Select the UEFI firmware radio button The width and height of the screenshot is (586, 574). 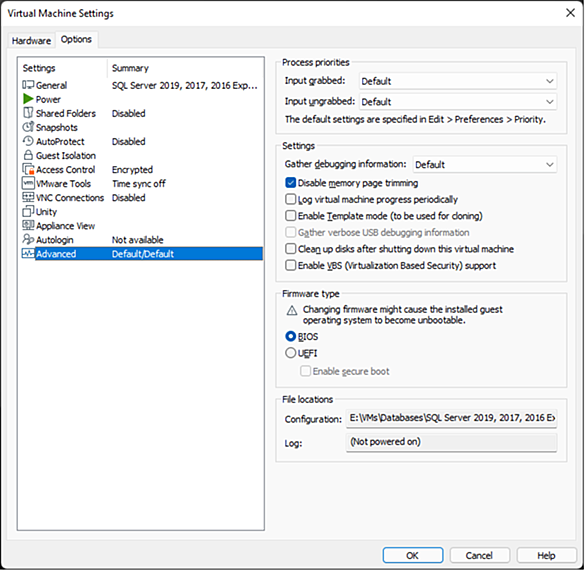click(290, 353)
